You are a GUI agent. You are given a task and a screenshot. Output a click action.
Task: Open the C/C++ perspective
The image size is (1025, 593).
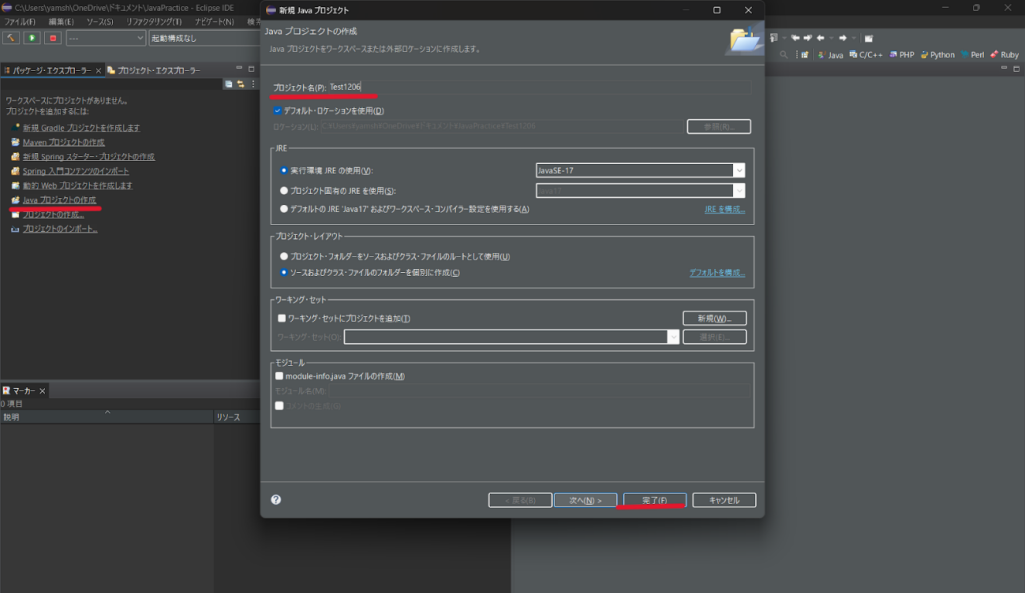tap(865, 55)
